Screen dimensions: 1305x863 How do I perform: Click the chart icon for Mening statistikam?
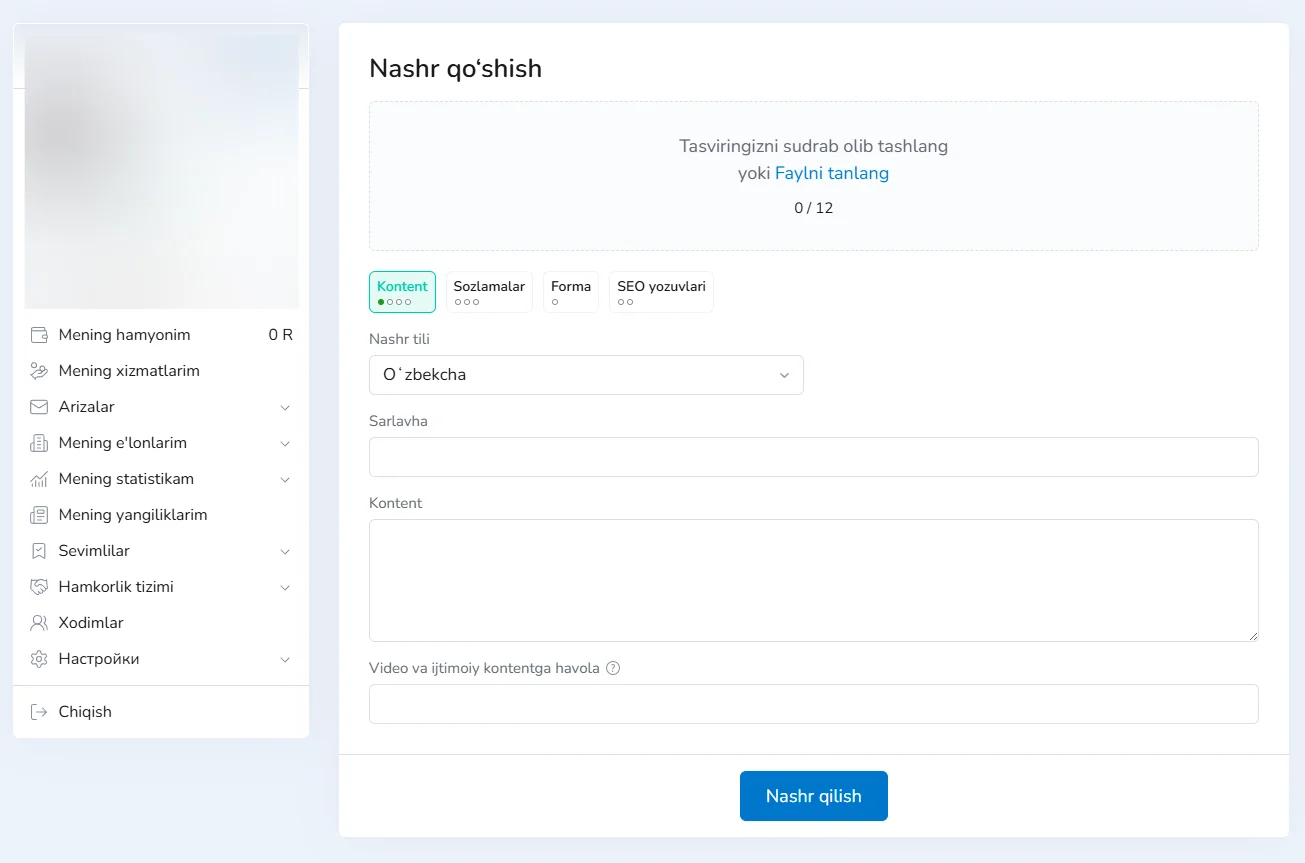pos(39,479)
